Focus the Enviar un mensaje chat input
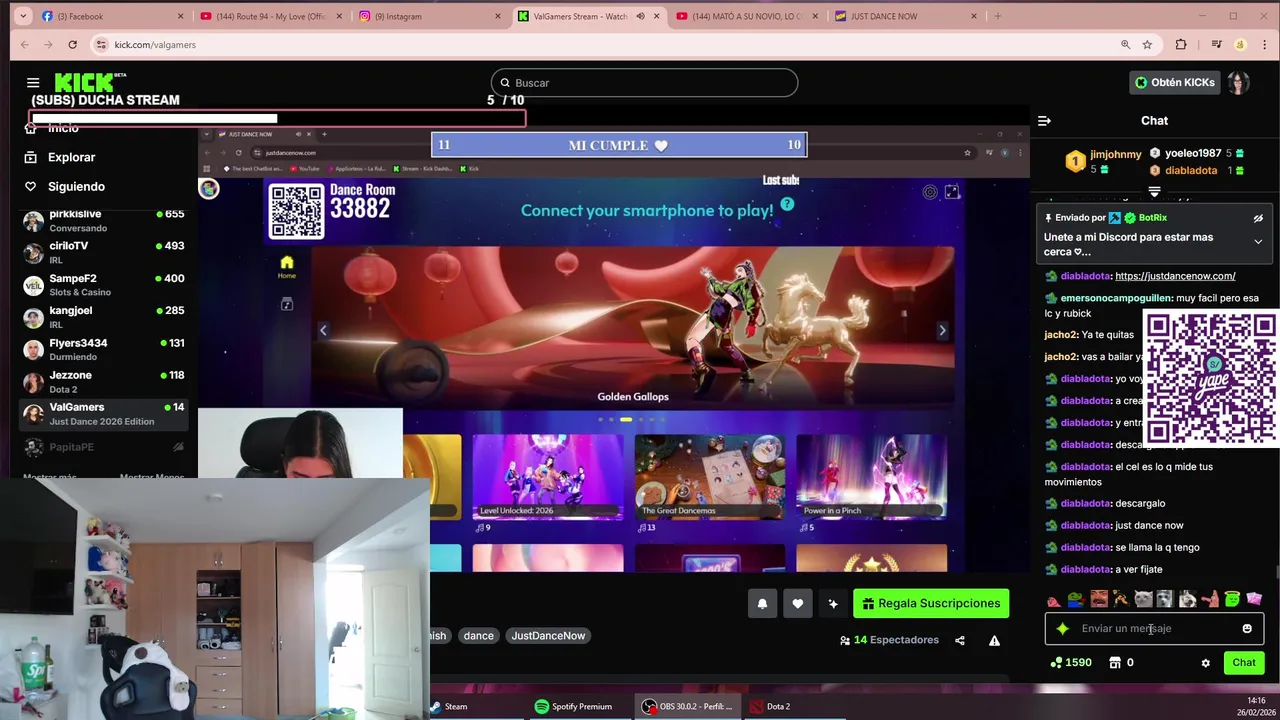The image size is (1280, 720). 1155,629
